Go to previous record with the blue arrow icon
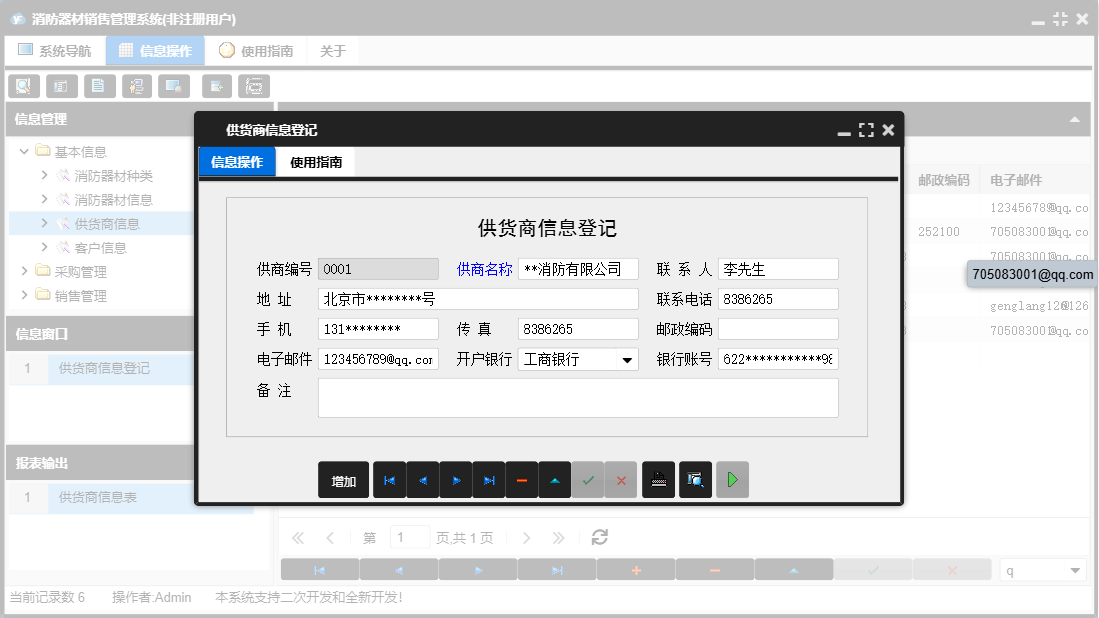 click(x=422, y=479)
